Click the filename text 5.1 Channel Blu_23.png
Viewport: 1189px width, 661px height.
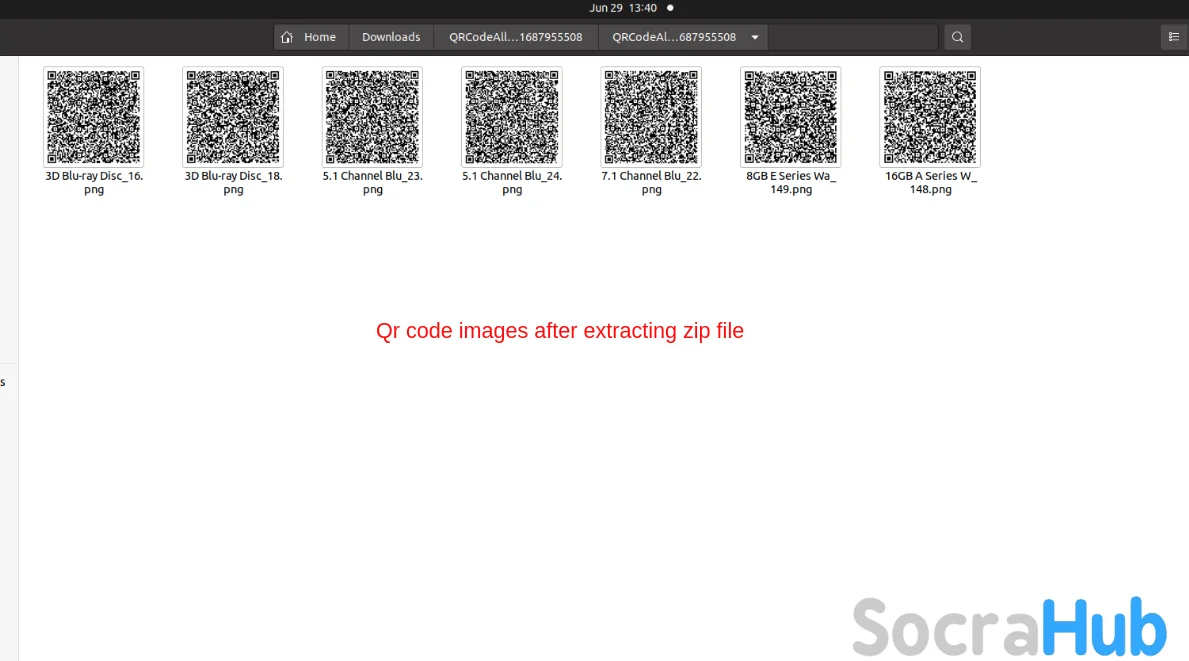[x=372, y=182]
